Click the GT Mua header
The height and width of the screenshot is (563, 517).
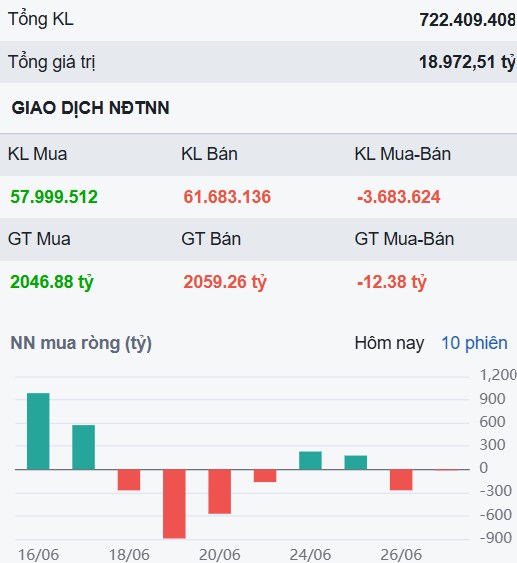coord(39,239)
